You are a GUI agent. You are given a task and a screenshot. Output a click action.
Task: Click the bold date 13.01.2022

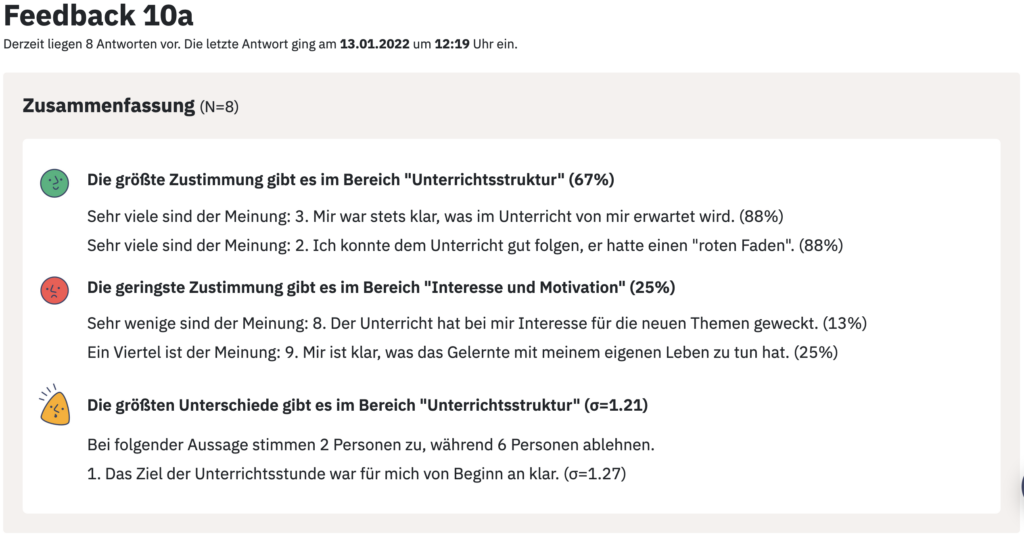pos(374,44)
